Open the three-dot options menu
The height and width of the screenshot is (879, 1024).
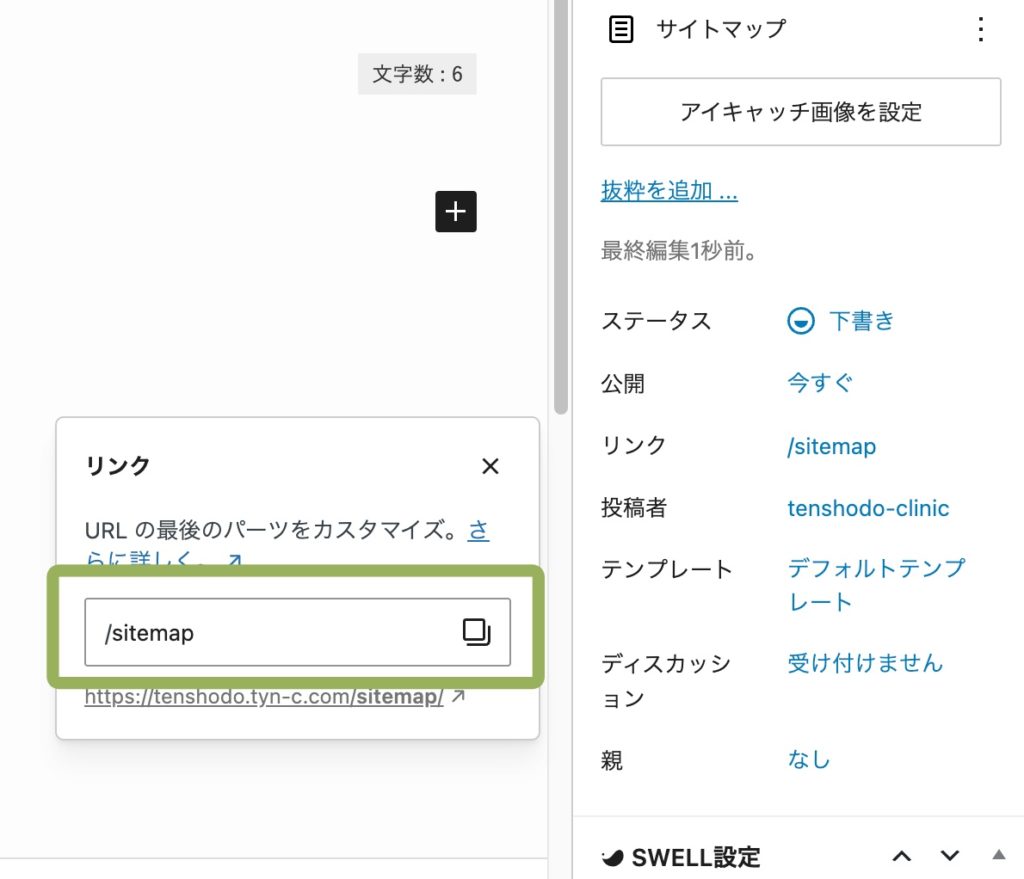pos(980,30)
